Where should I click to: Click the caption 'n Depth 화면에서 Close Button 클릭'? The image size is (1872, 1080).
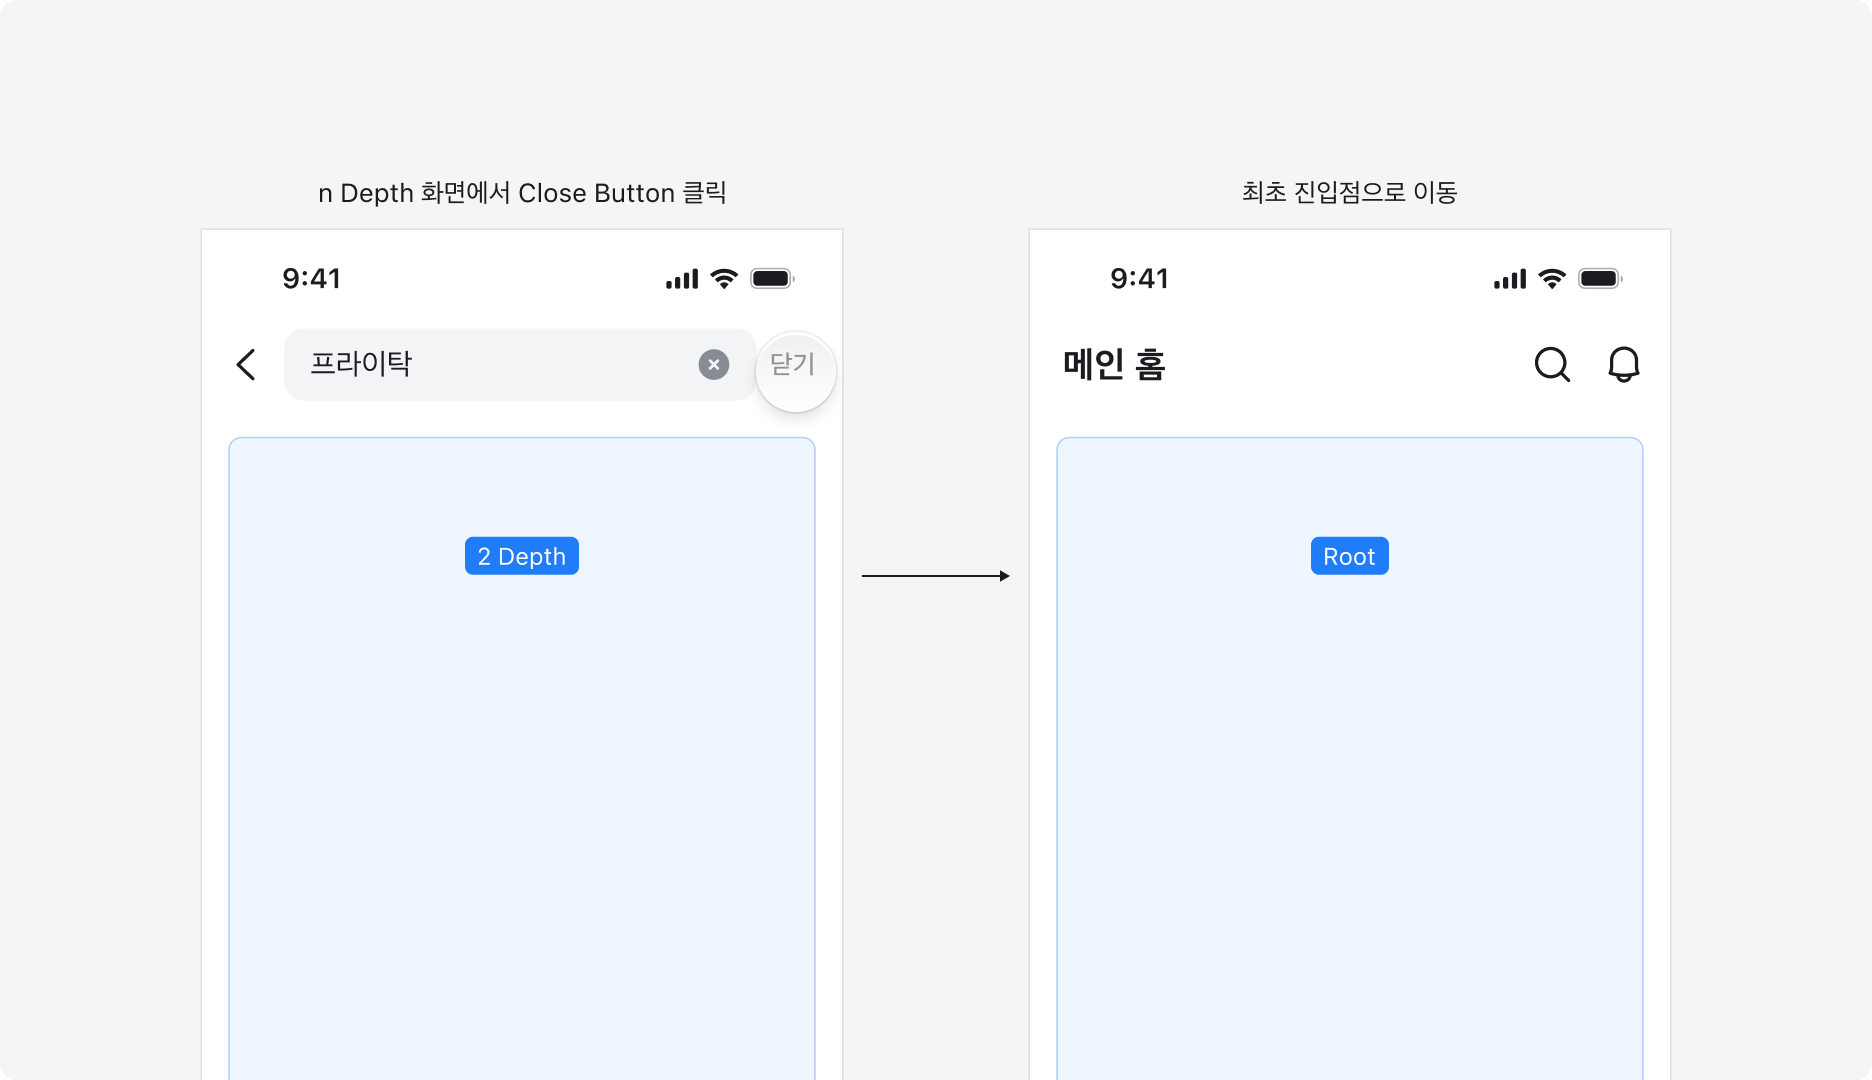pyautogui.click(x=522, y=193)
